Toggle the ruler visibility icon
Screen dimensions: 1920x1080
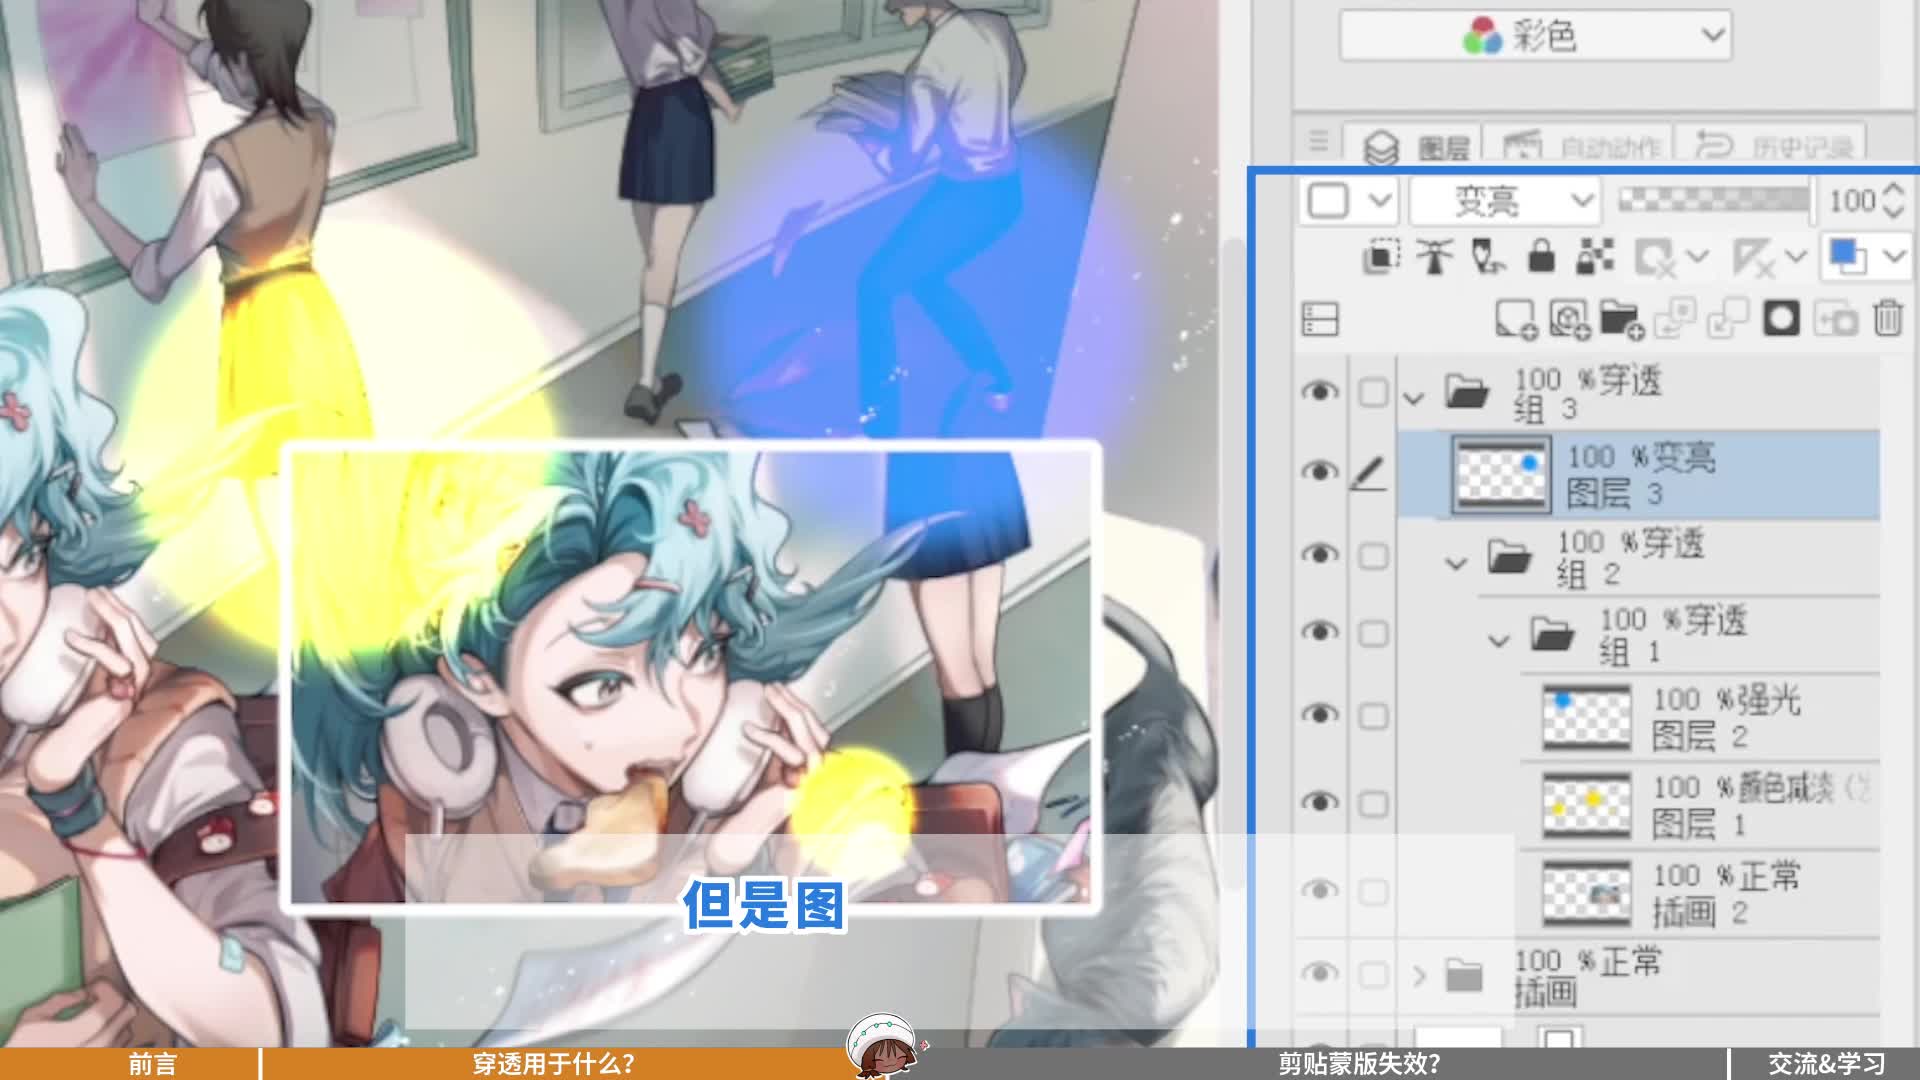coord(1753,258)
